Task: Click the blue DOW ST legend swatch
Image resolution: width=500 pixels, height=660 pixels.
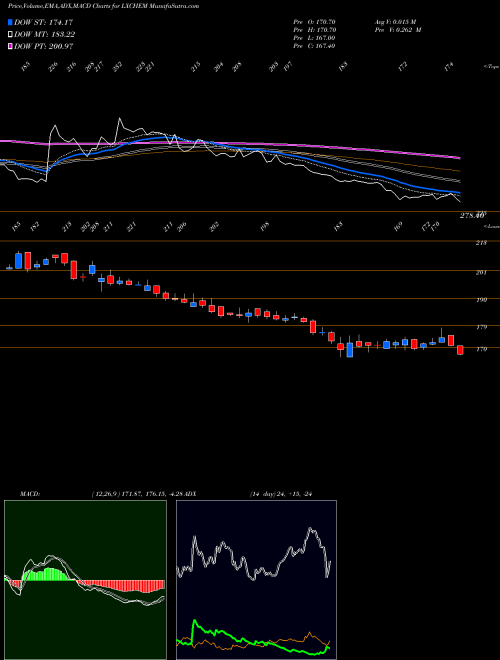Action: 10,23
